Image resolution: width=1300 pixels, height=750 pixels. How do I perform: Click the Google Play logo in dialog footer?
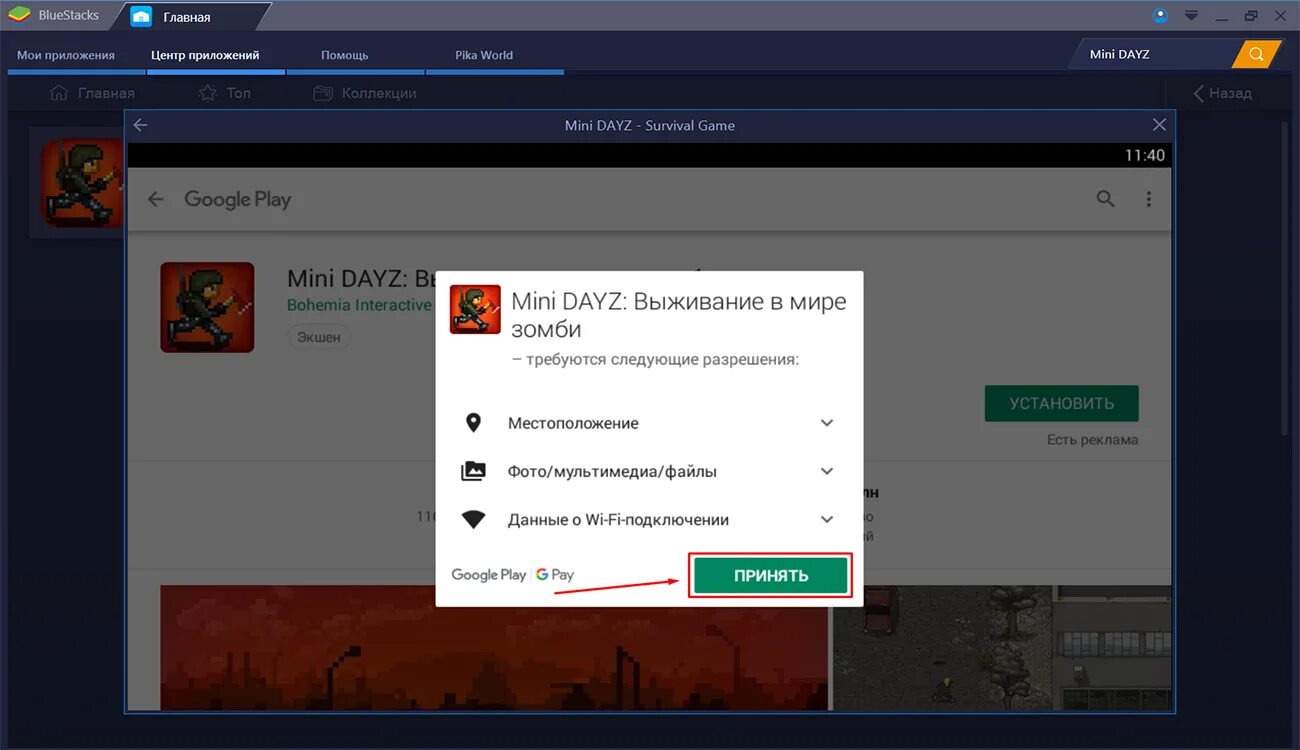point(488,575)
